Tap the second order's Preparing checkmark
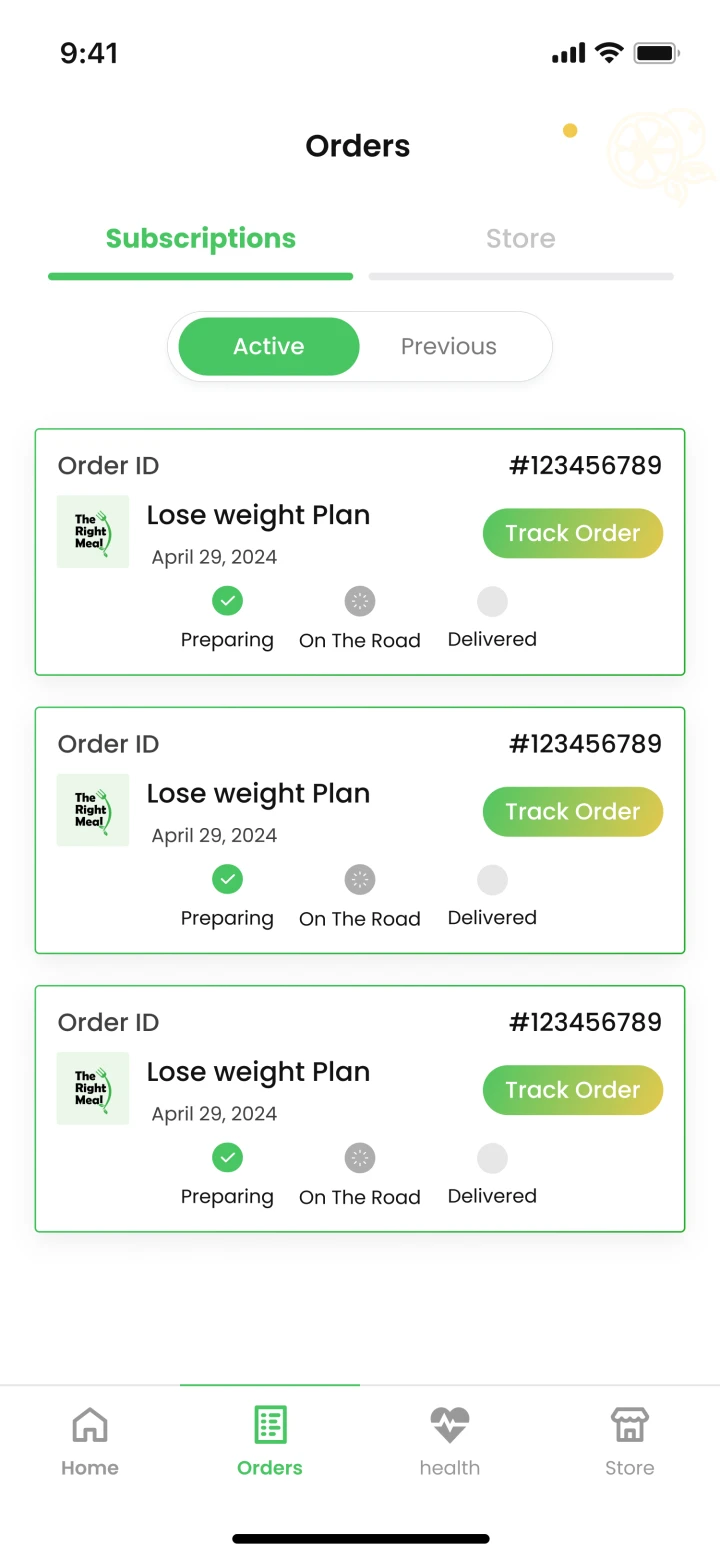The width and height of the screenshot is (720, 1559). click(228, 880)
